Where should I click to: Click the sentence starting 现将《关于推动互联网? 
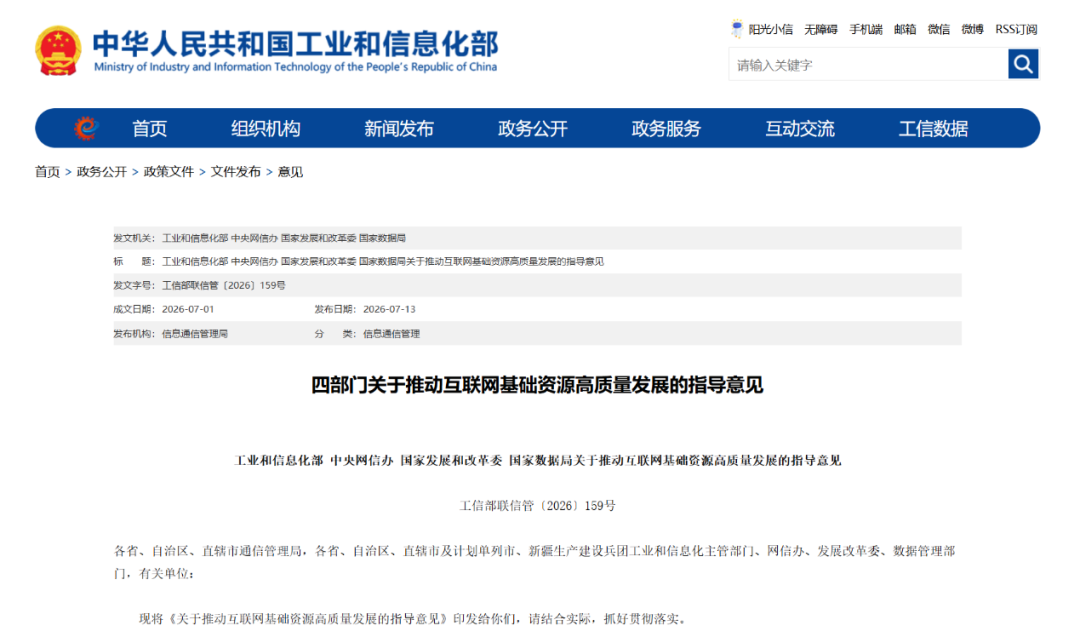coord(413,618)
